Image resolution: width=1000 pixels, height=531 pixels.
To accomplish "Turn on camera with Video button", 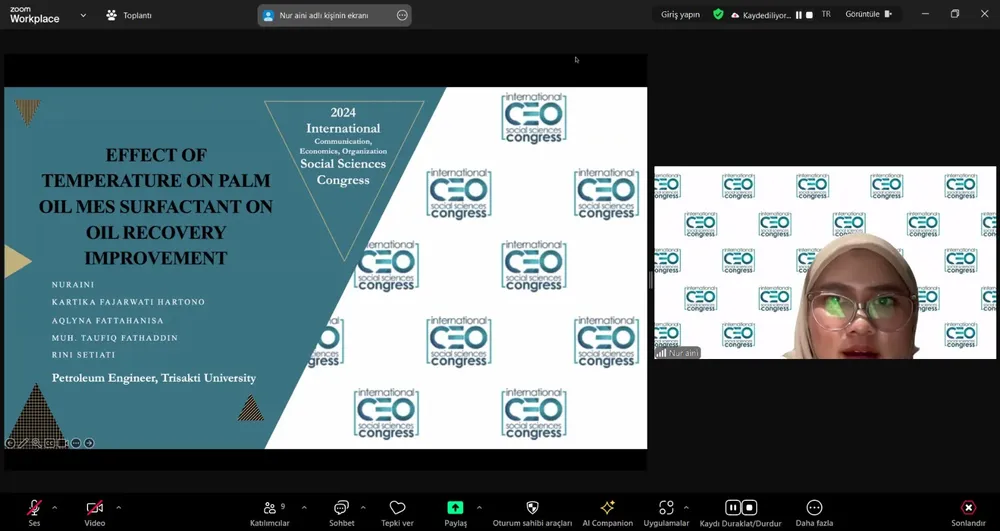I will (94, 508).
